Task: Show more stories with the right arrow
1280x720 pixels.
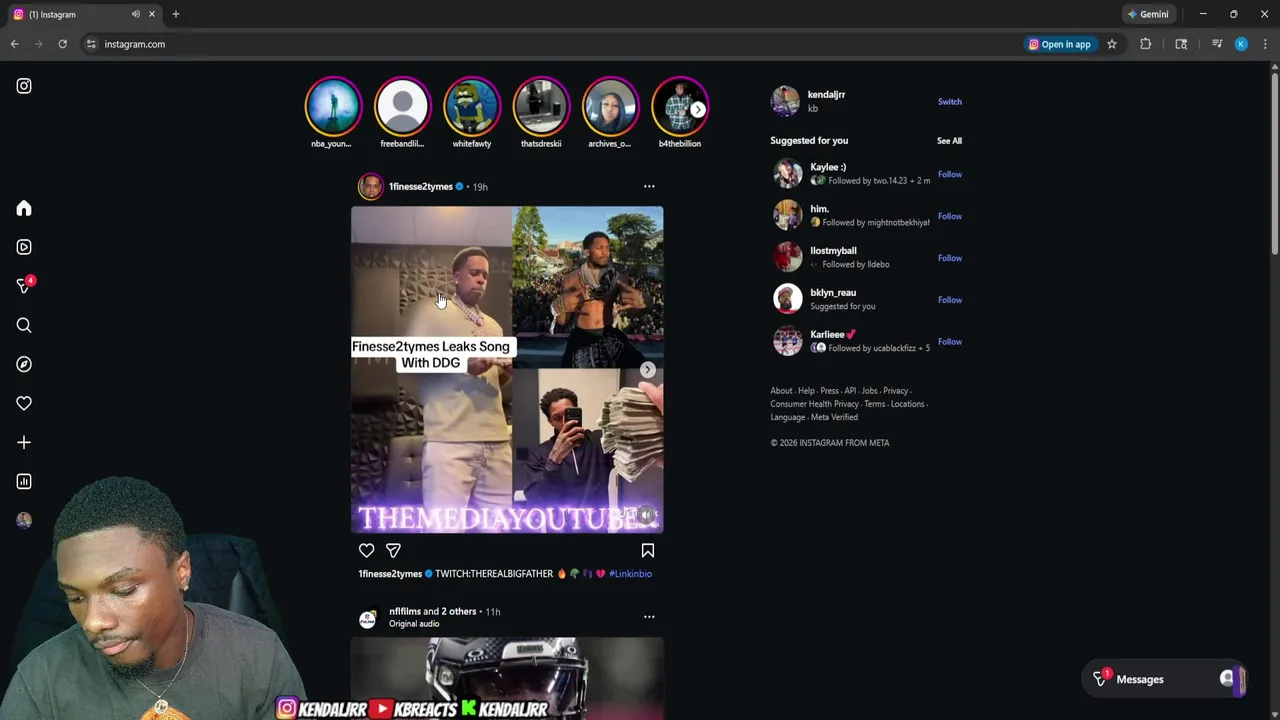Action: (x=698, y=109)
